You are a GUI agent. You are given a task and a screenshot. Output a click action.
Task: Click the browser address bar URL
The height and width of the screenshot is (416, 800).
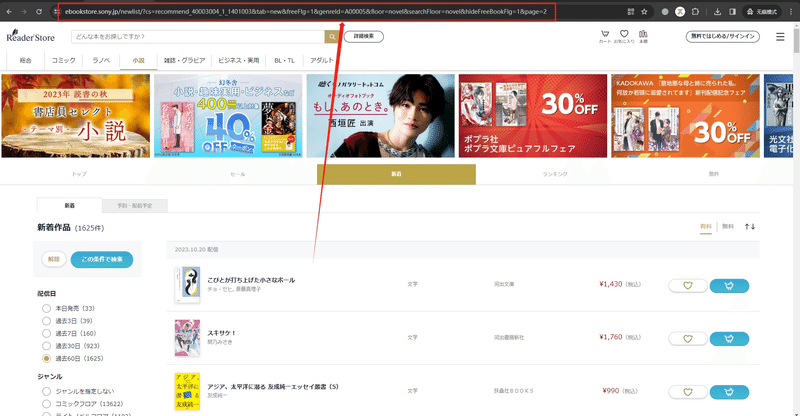(306, 11)
